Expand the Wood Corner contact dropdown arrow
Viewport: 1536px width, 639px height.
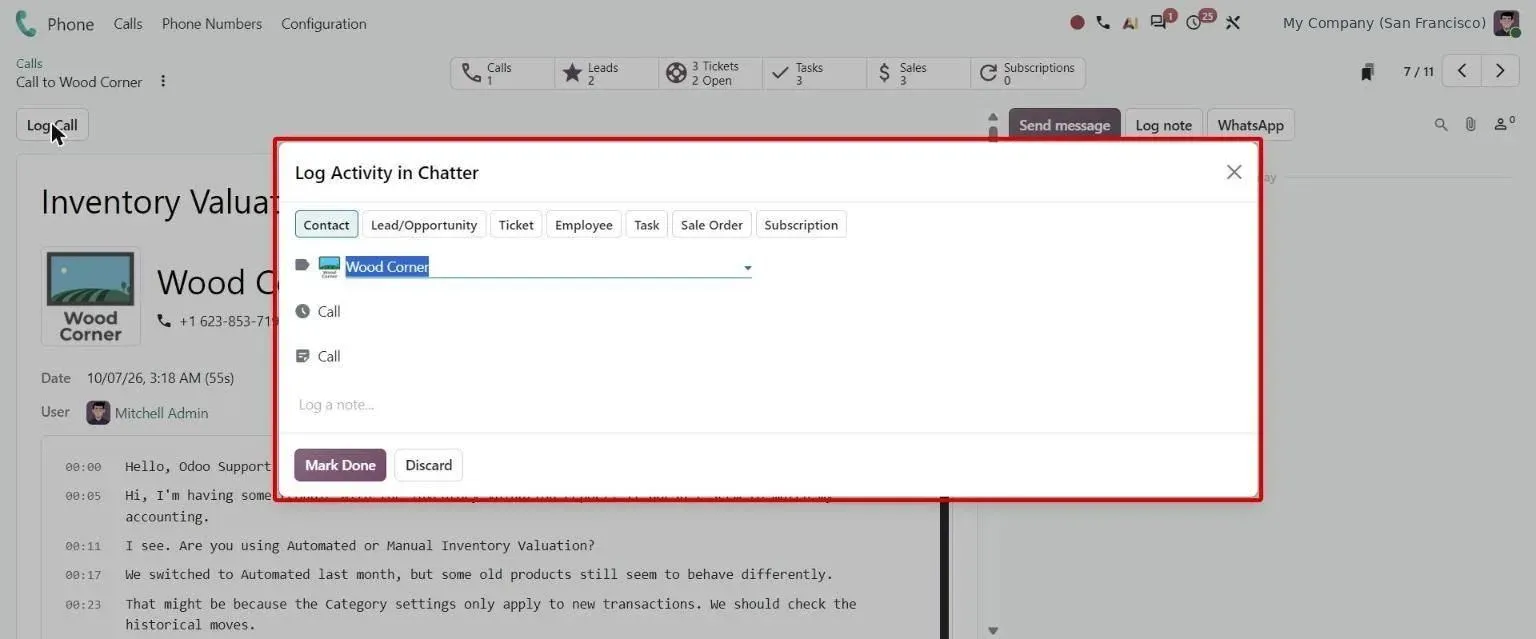tap(747, 268)
